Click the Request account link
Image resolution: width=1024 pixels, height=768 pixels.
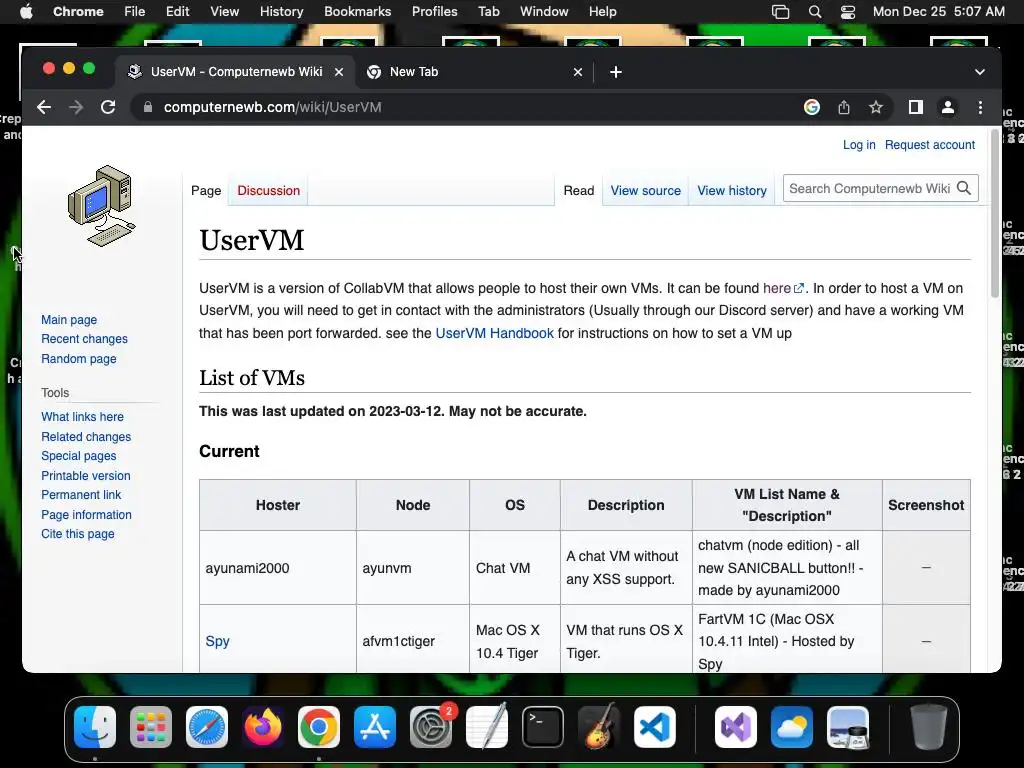coord(930,145)
